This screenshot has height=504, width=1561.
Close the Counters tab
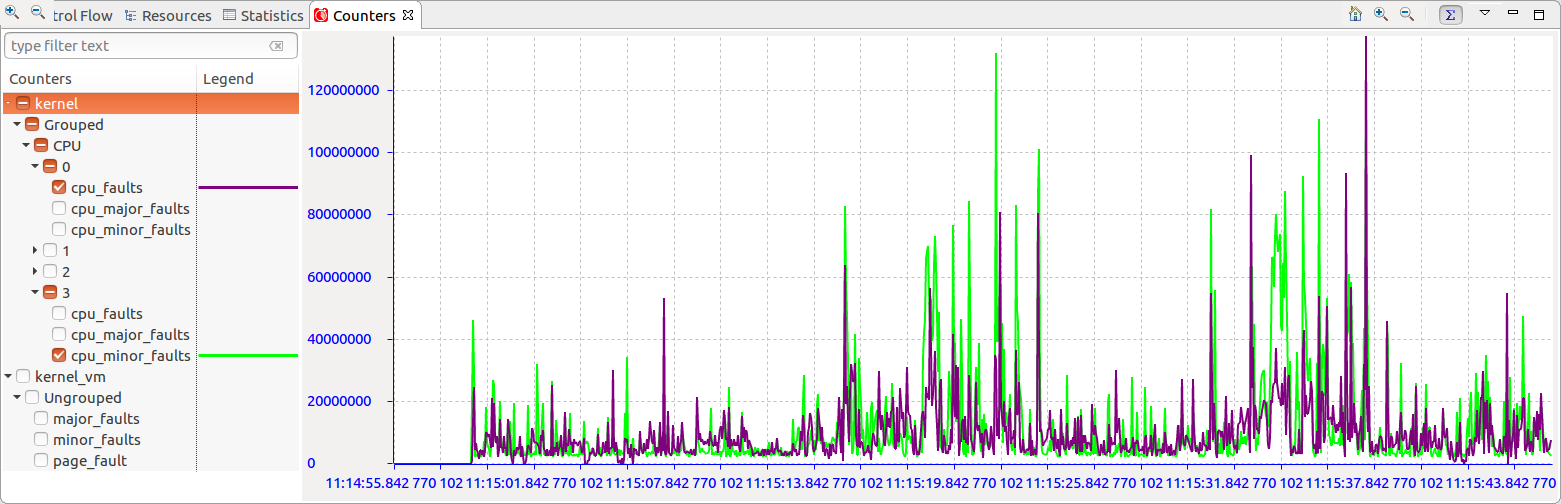click(x=407, y=16)
